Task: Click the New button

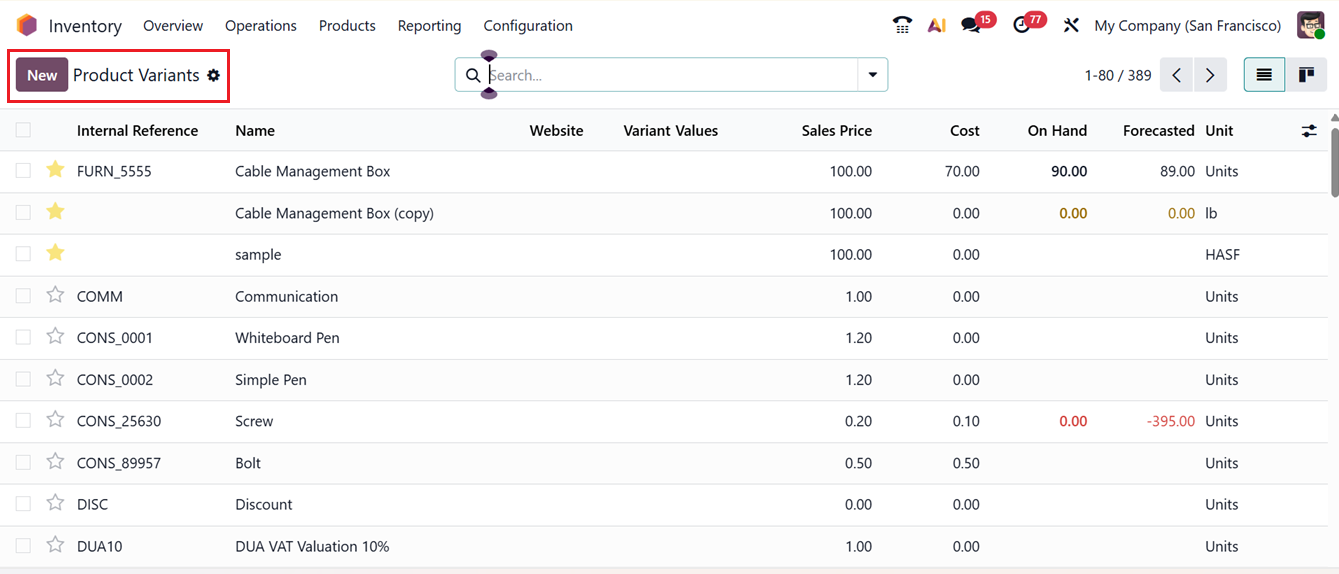Action: pyautogui.click(x=42, y=75)
